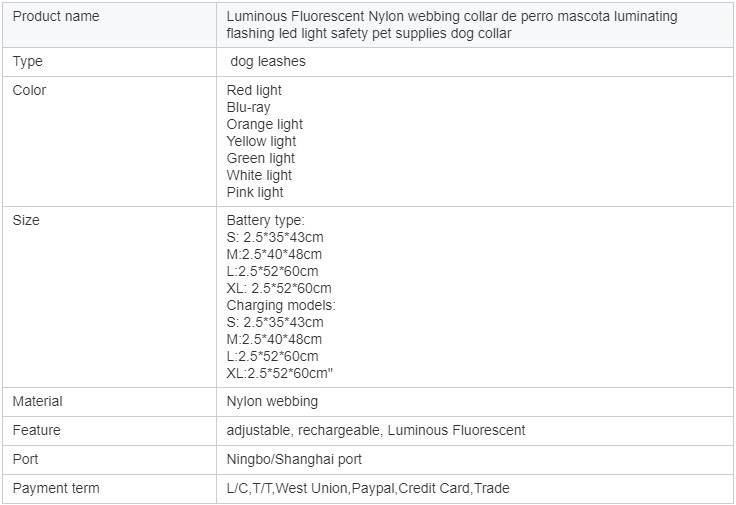This screenshot has width=736, height=505.
Task: Click the "Size" row label
Action: click(26, 220)
